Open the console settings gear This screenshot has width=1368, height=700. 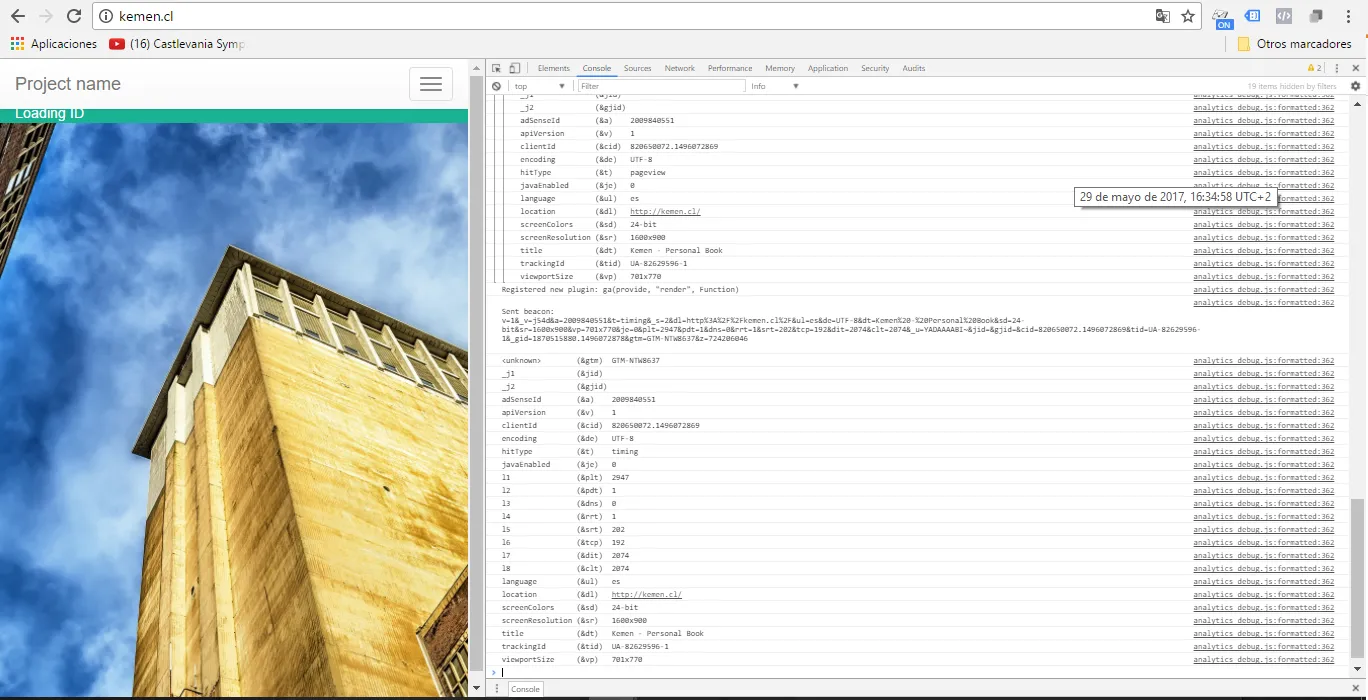point(1355,86)
